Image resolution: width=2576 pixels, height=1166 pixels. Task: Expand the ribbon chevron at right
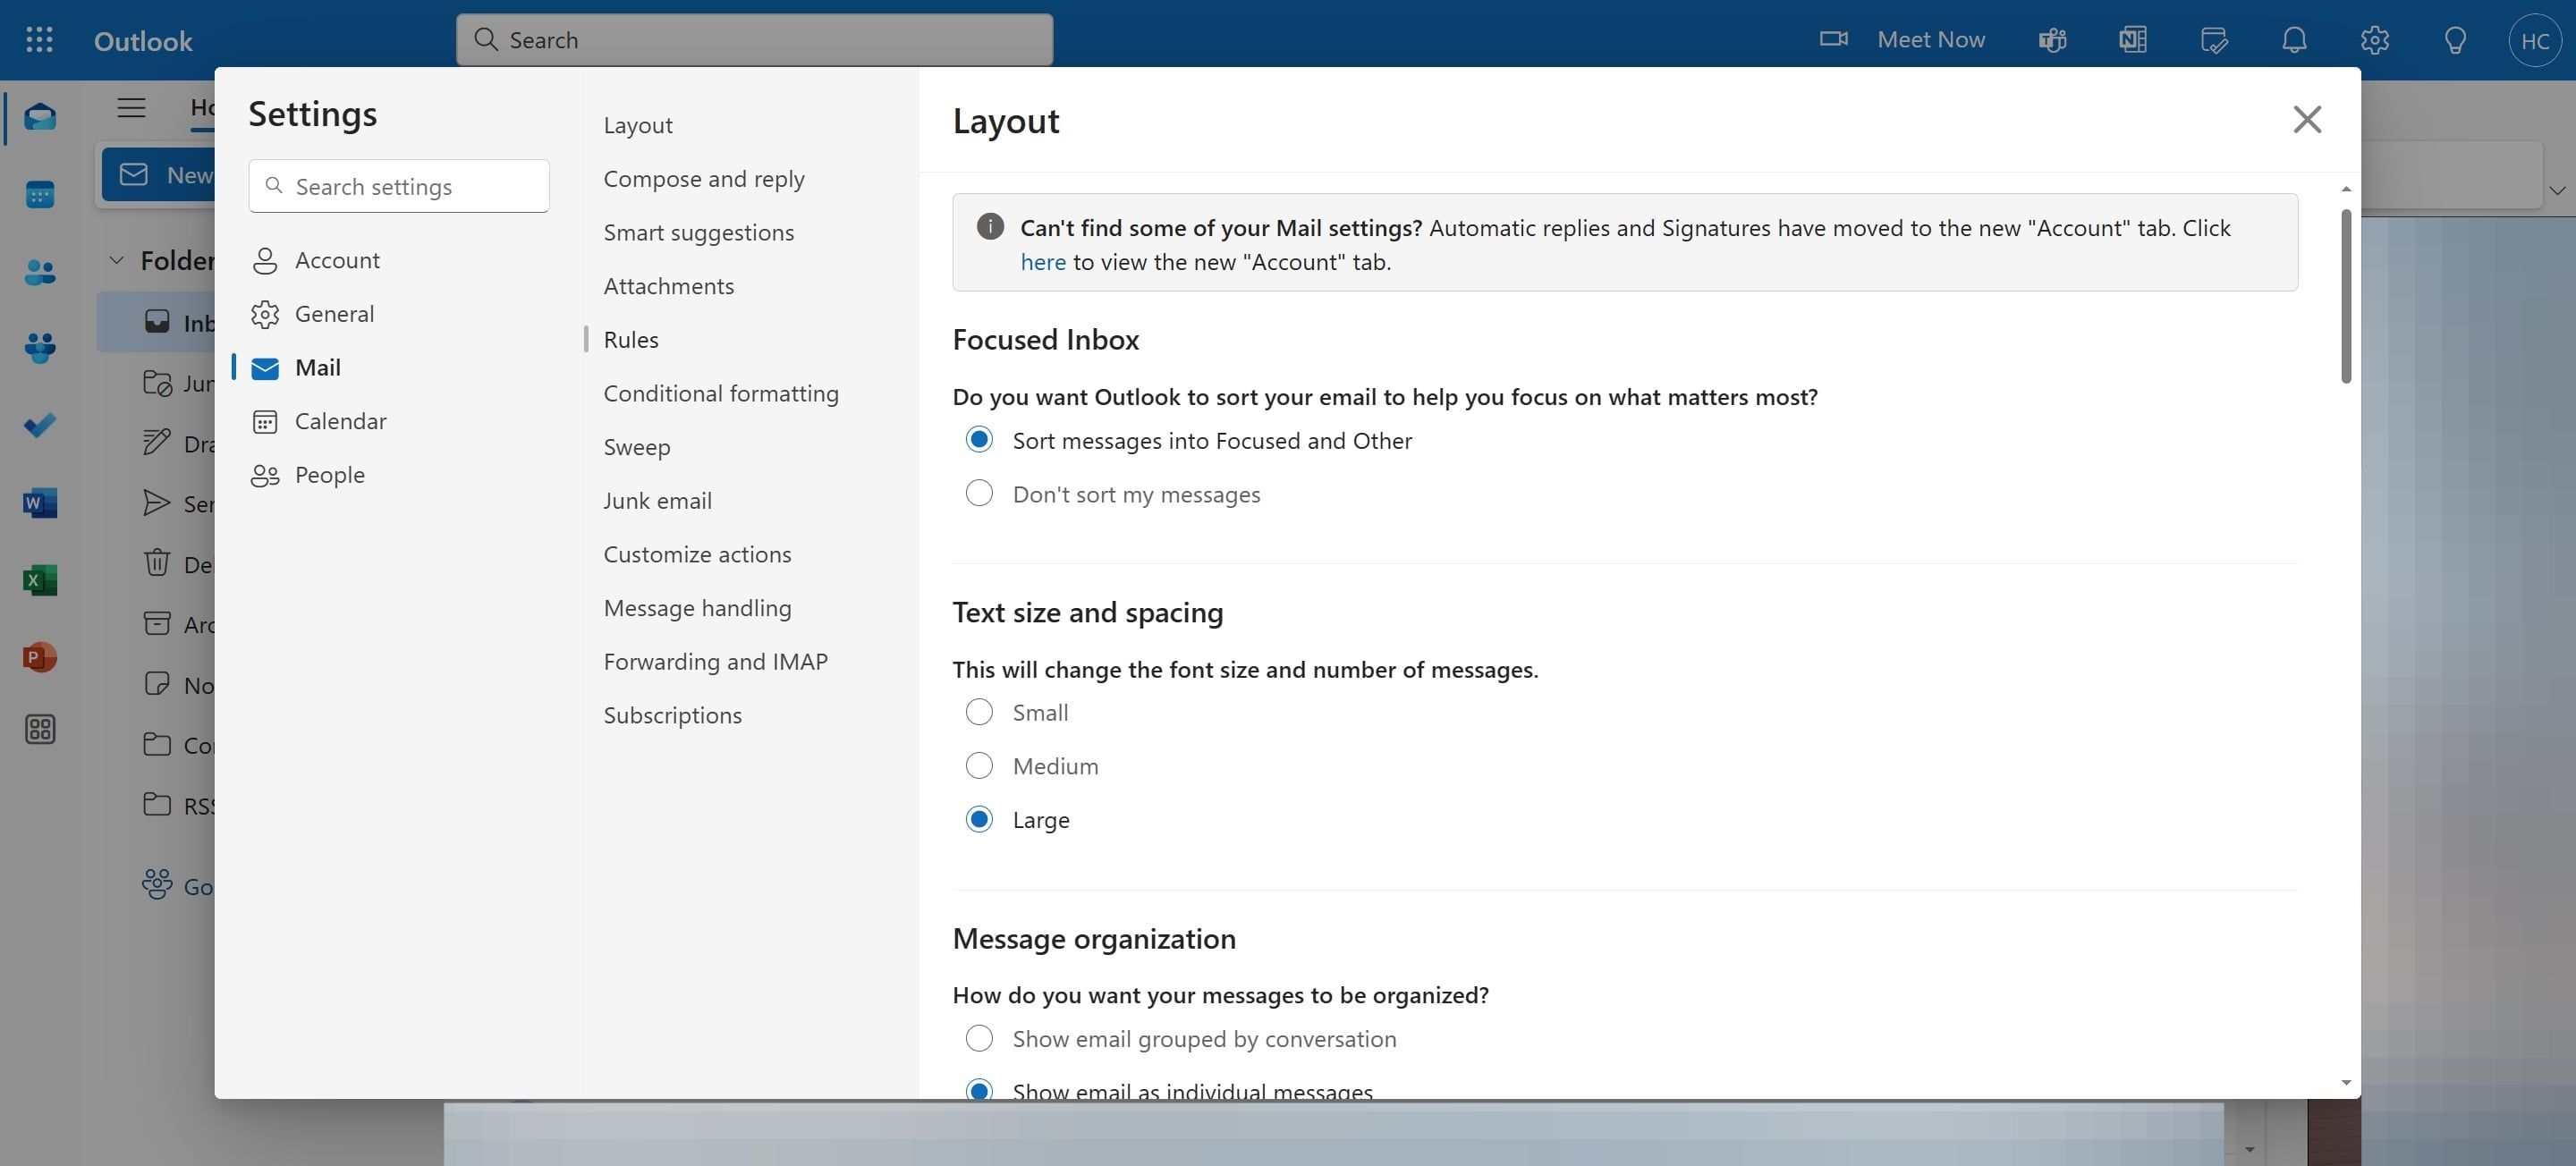point(2557,190)
